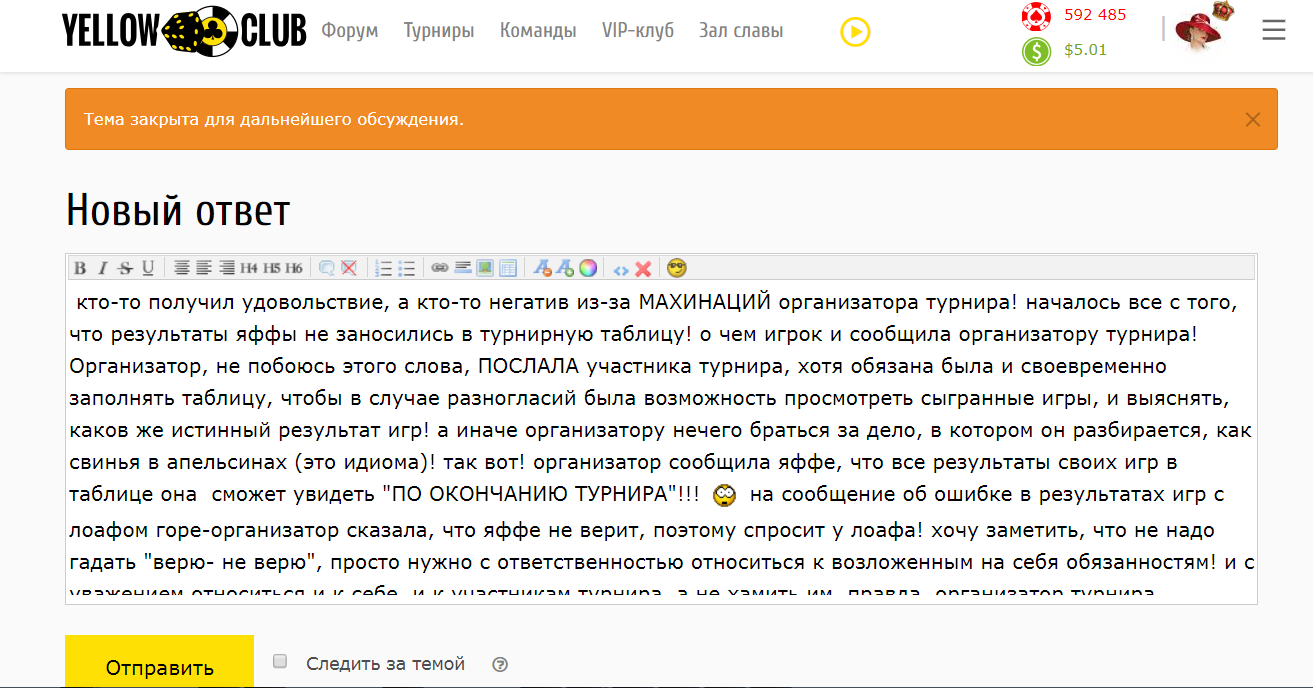Insert a horizontal line
1313x688 pixels.
coord(462,268)
